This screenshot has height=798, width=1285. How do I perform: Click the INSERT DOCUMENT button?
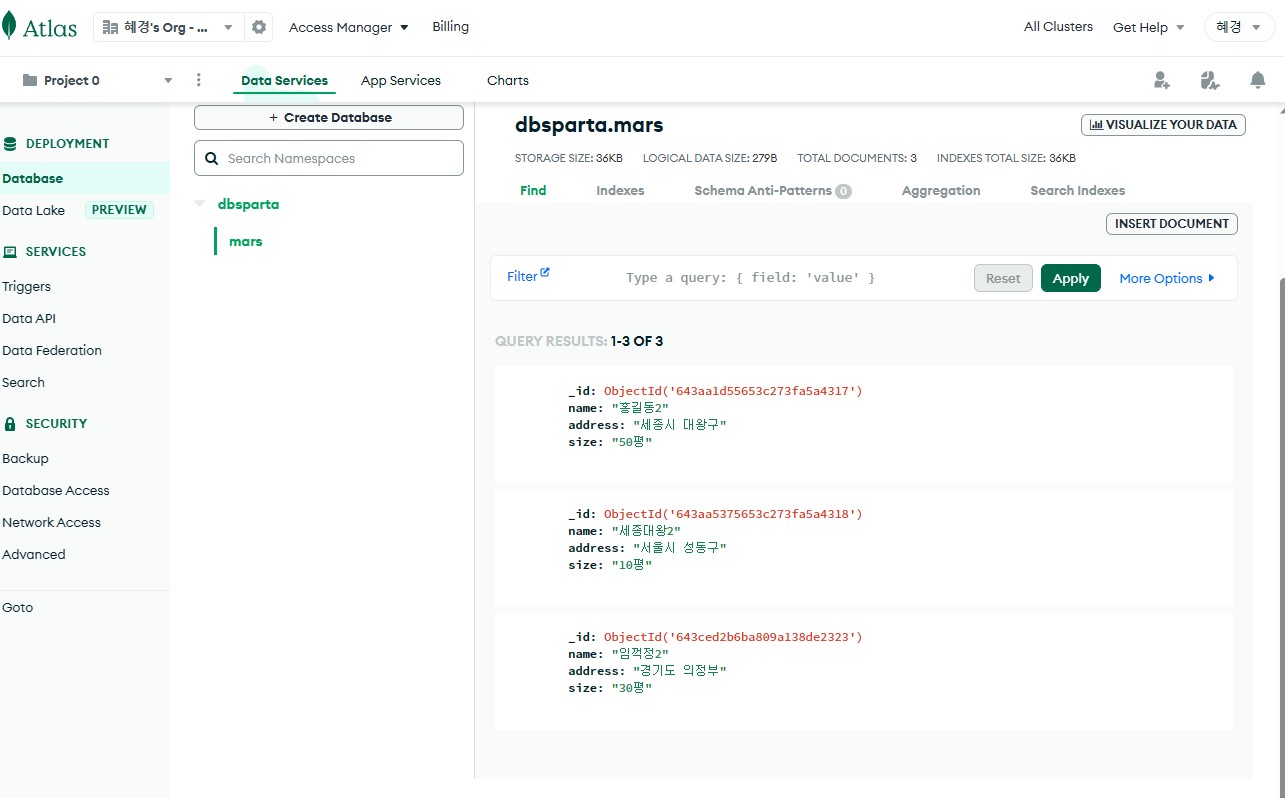pyautogui.click(x=1172, y=224)
